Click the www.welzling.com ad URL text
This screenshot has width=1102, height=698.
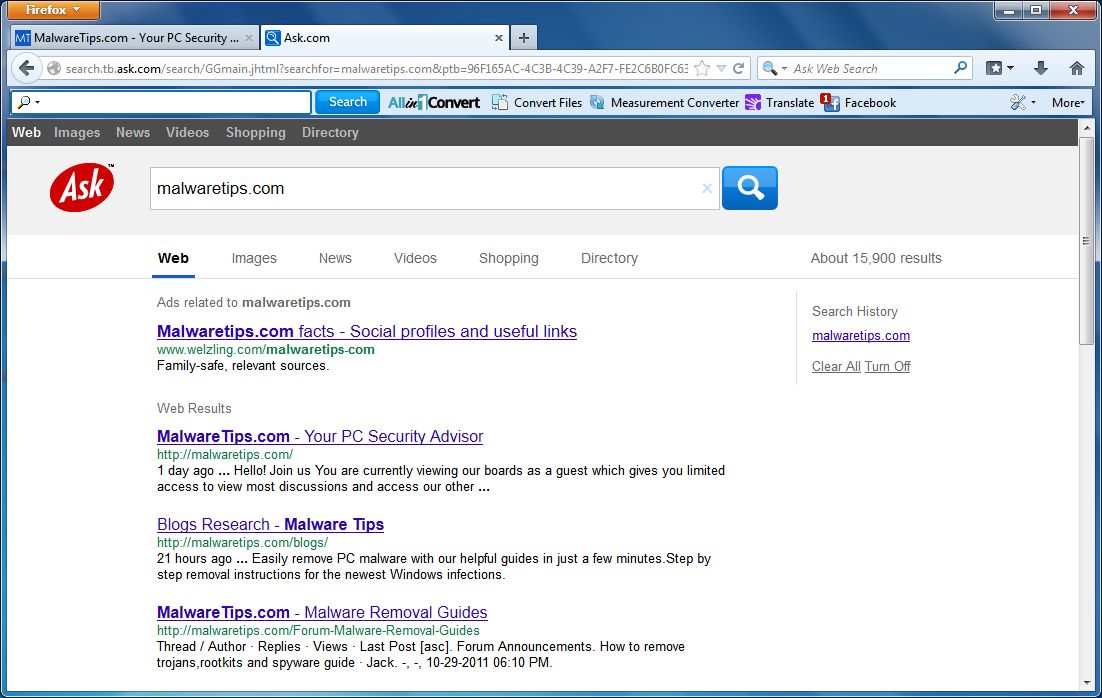tap(266, 349)
